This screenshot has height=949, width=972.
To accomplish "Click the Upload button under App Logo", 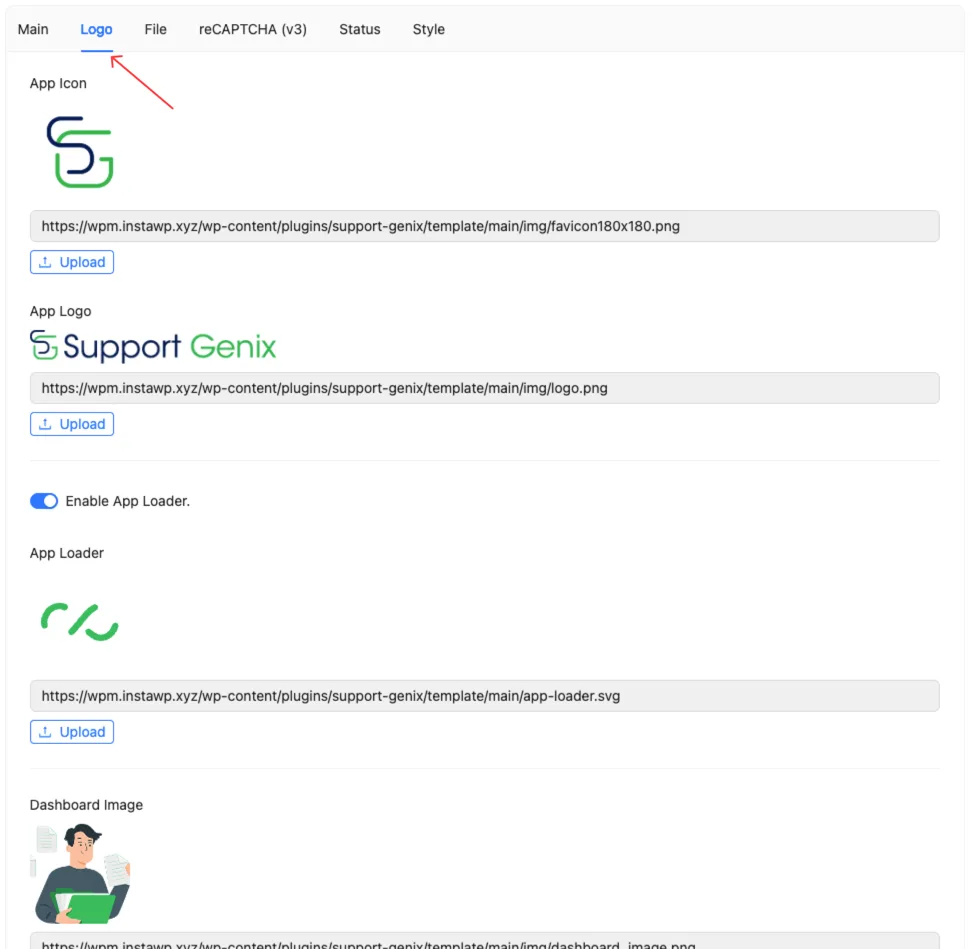I will [x=72, y=424].
